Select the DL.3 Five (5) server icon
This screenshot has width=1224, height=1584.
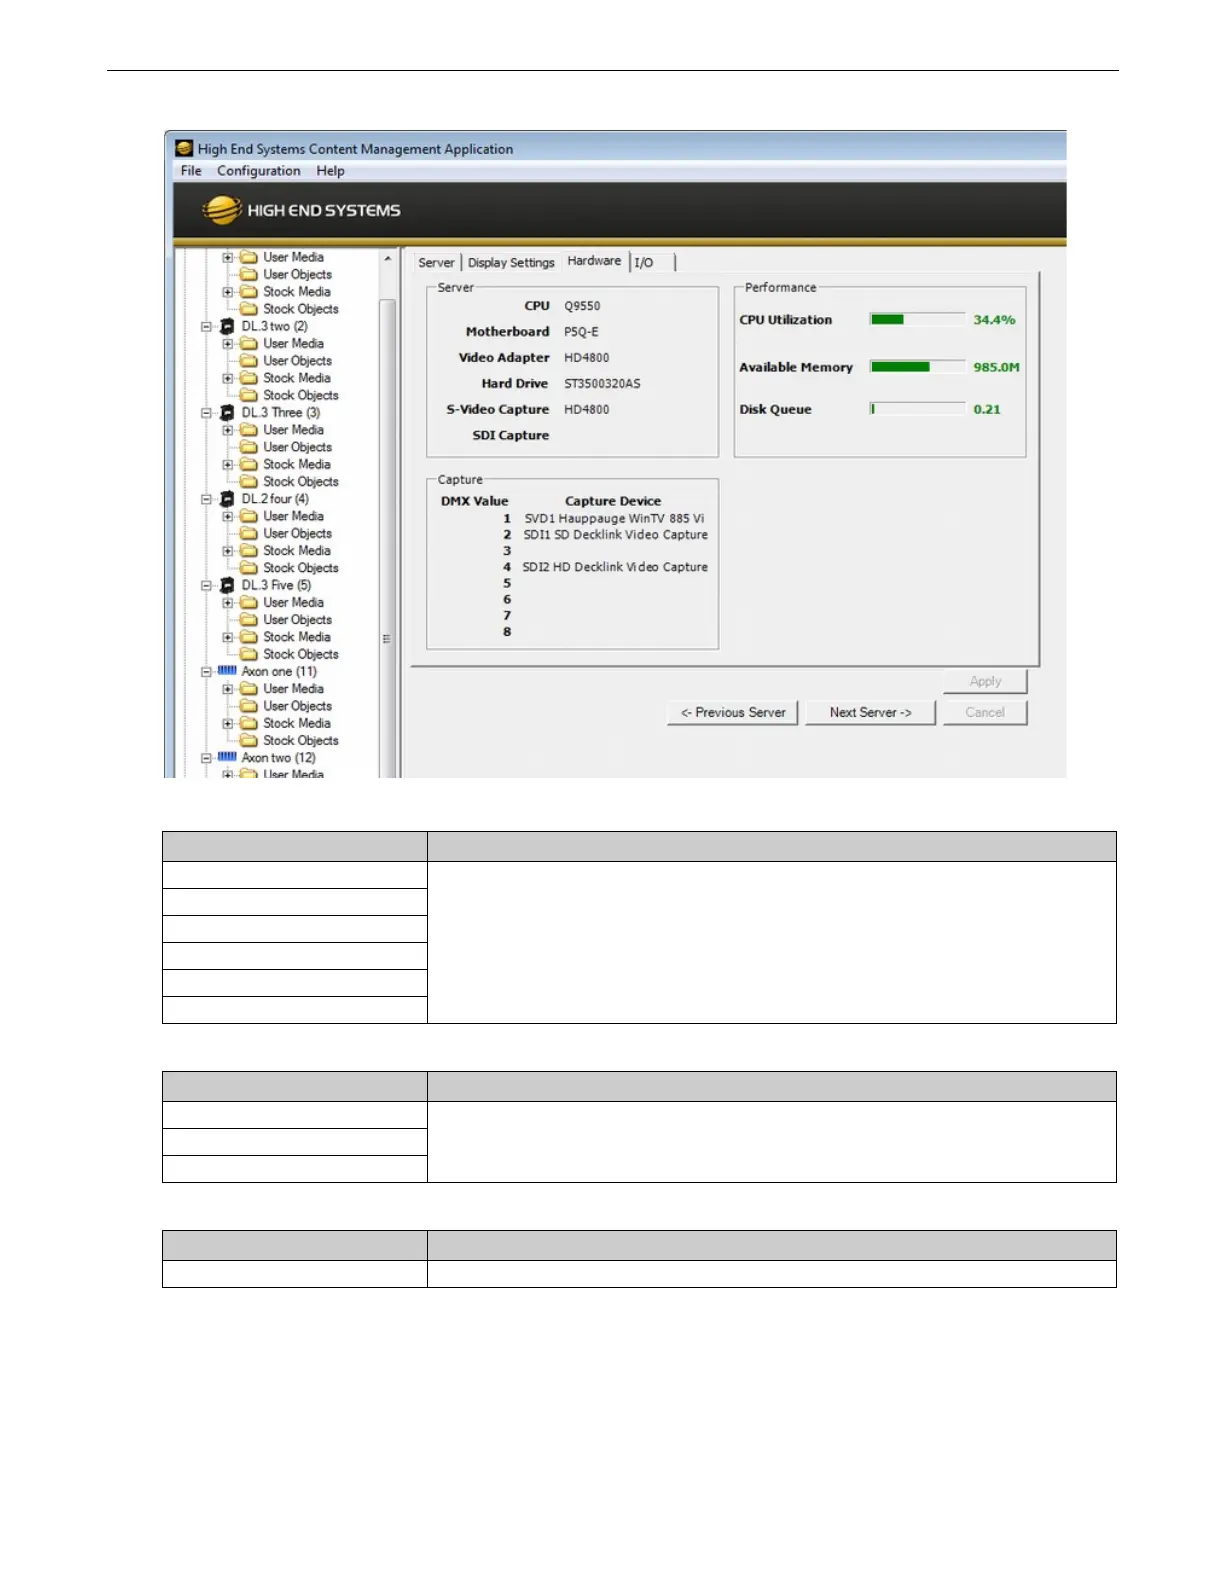[x=227, y=585]
